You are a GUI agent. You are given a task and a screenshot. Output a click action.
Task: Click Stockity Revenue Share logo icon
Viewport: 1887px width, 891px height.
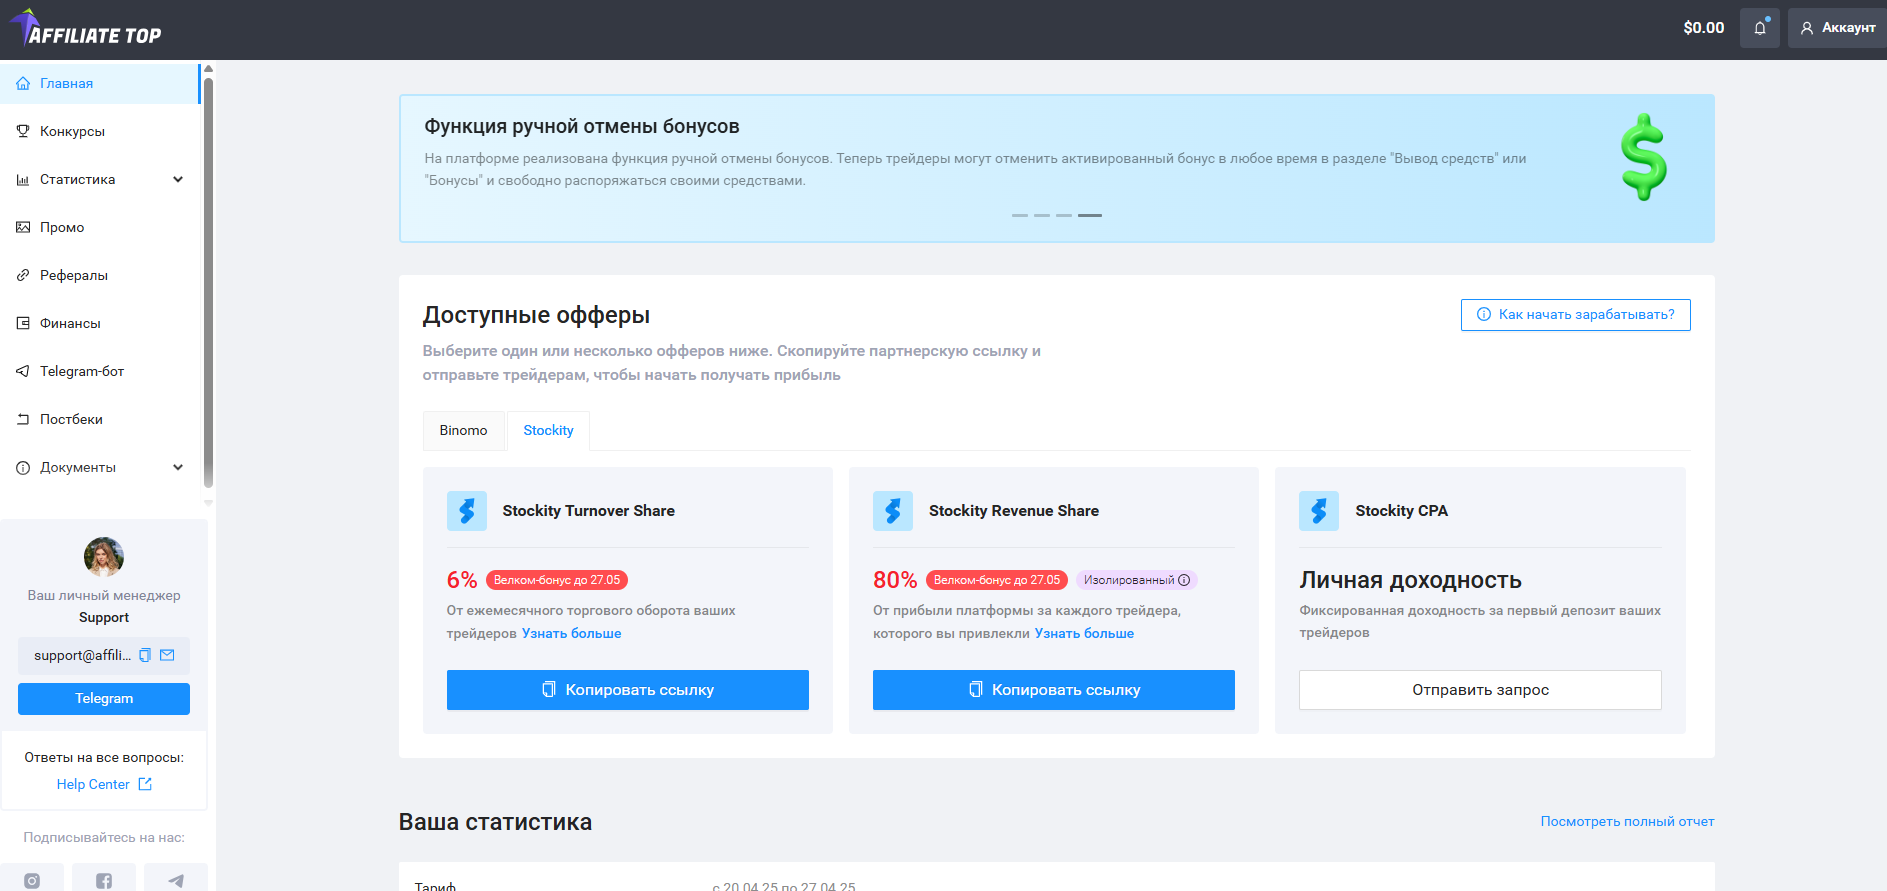[x=893, y=511]
